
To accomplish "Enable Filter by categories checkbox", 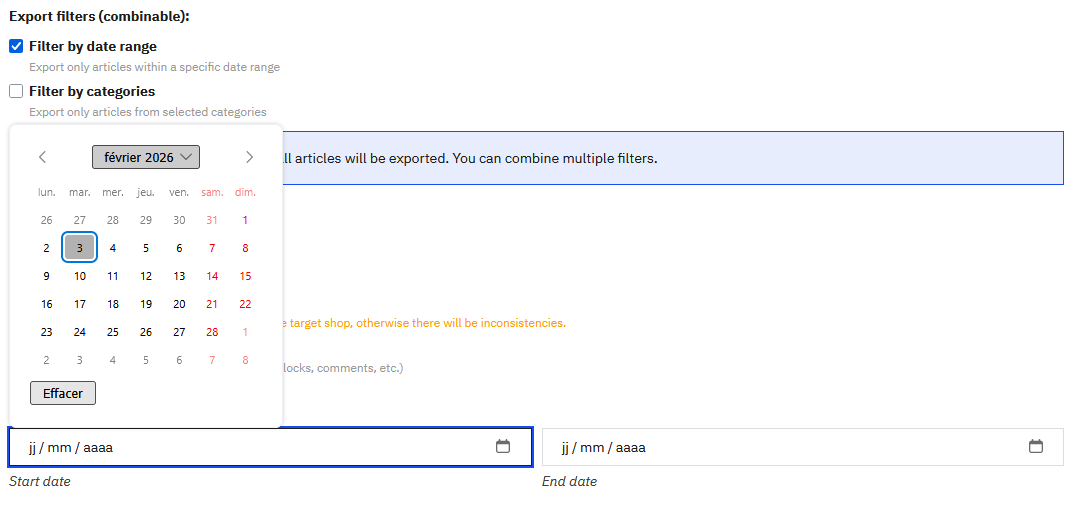I will click(16, 91).
